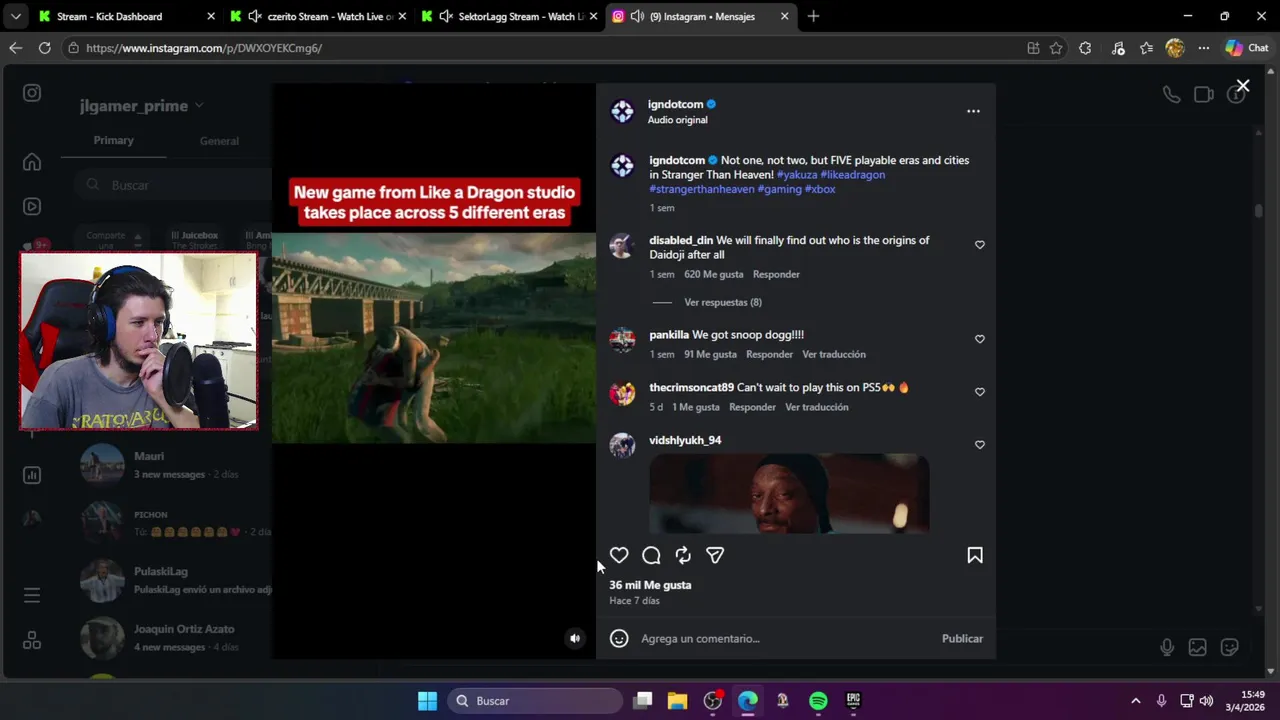Save post with bookmark icon
This screenshot has width=1280, height=720.
point(975,555)
